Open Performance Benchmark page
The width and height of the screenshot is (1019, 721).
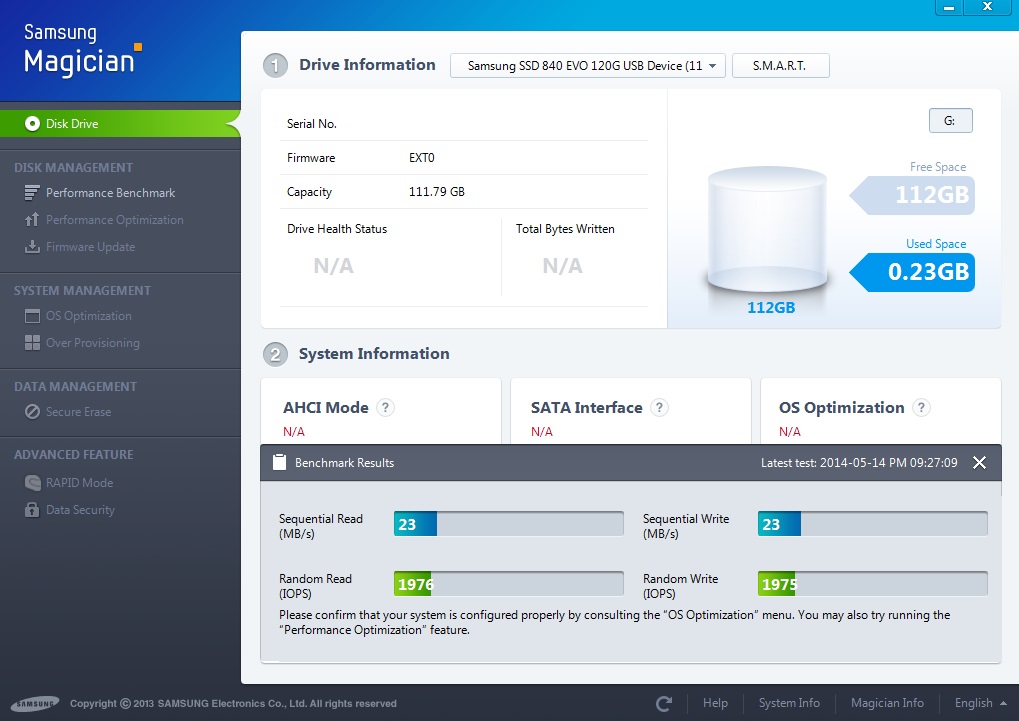[x=110, y=193]
